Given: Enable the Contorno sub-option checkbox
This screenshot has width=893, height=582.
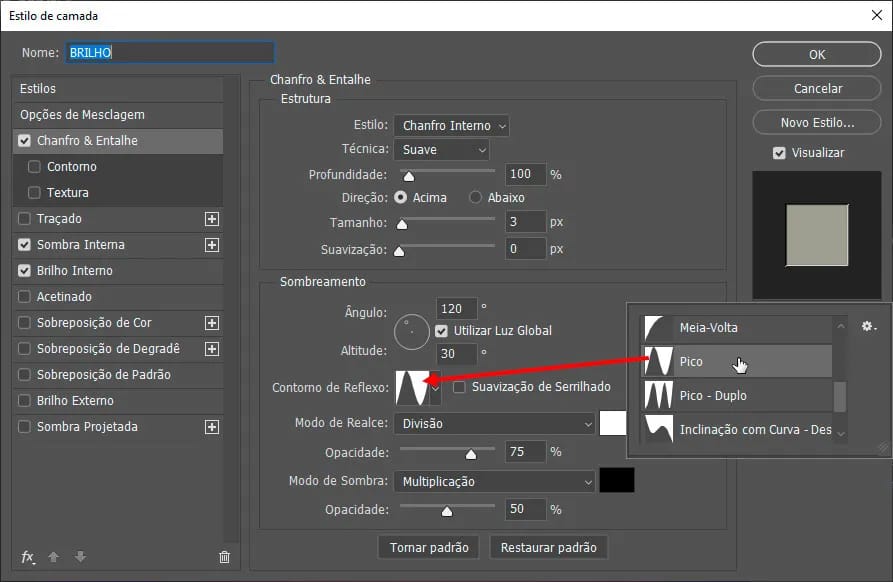Looking at the screenshot, I should (x=34, y=167).
